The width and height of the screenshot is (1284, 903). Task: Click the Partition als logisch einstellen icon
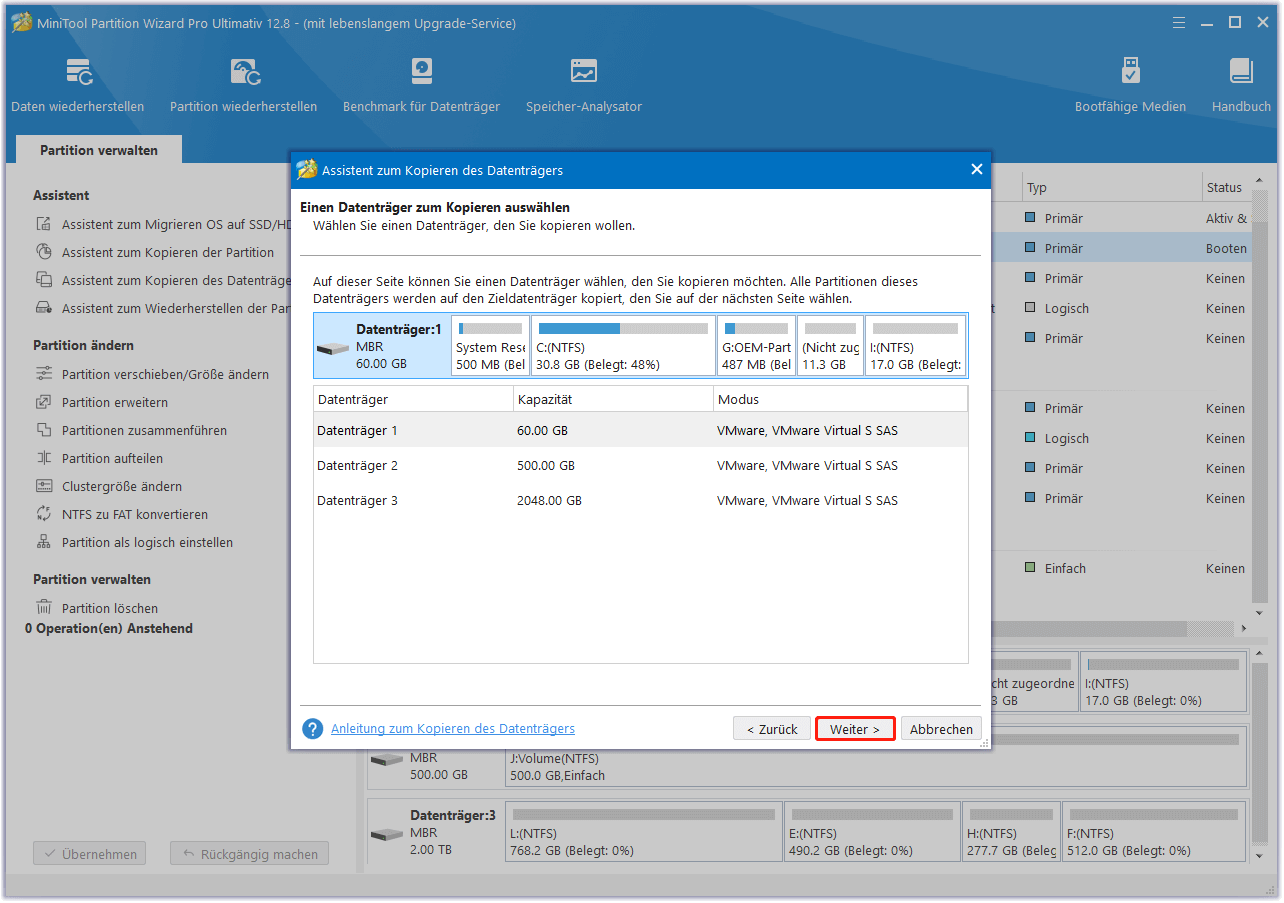click(44, 542)
